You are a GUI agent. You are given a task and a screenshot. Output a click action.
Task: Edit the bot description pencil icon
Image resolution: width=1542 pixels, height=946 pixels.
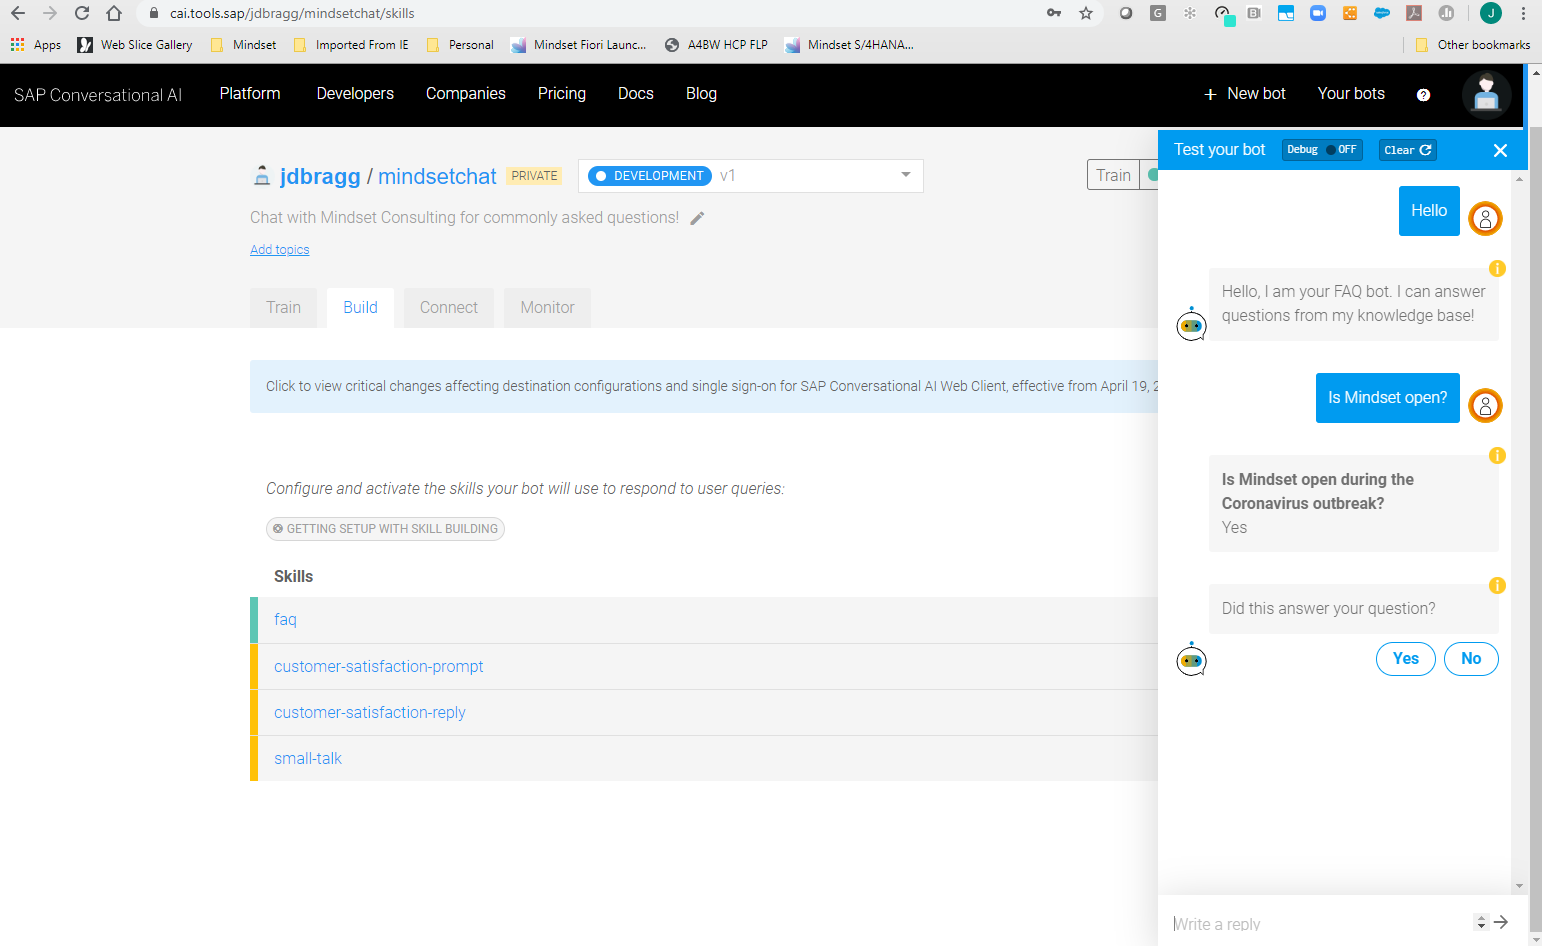697,218
